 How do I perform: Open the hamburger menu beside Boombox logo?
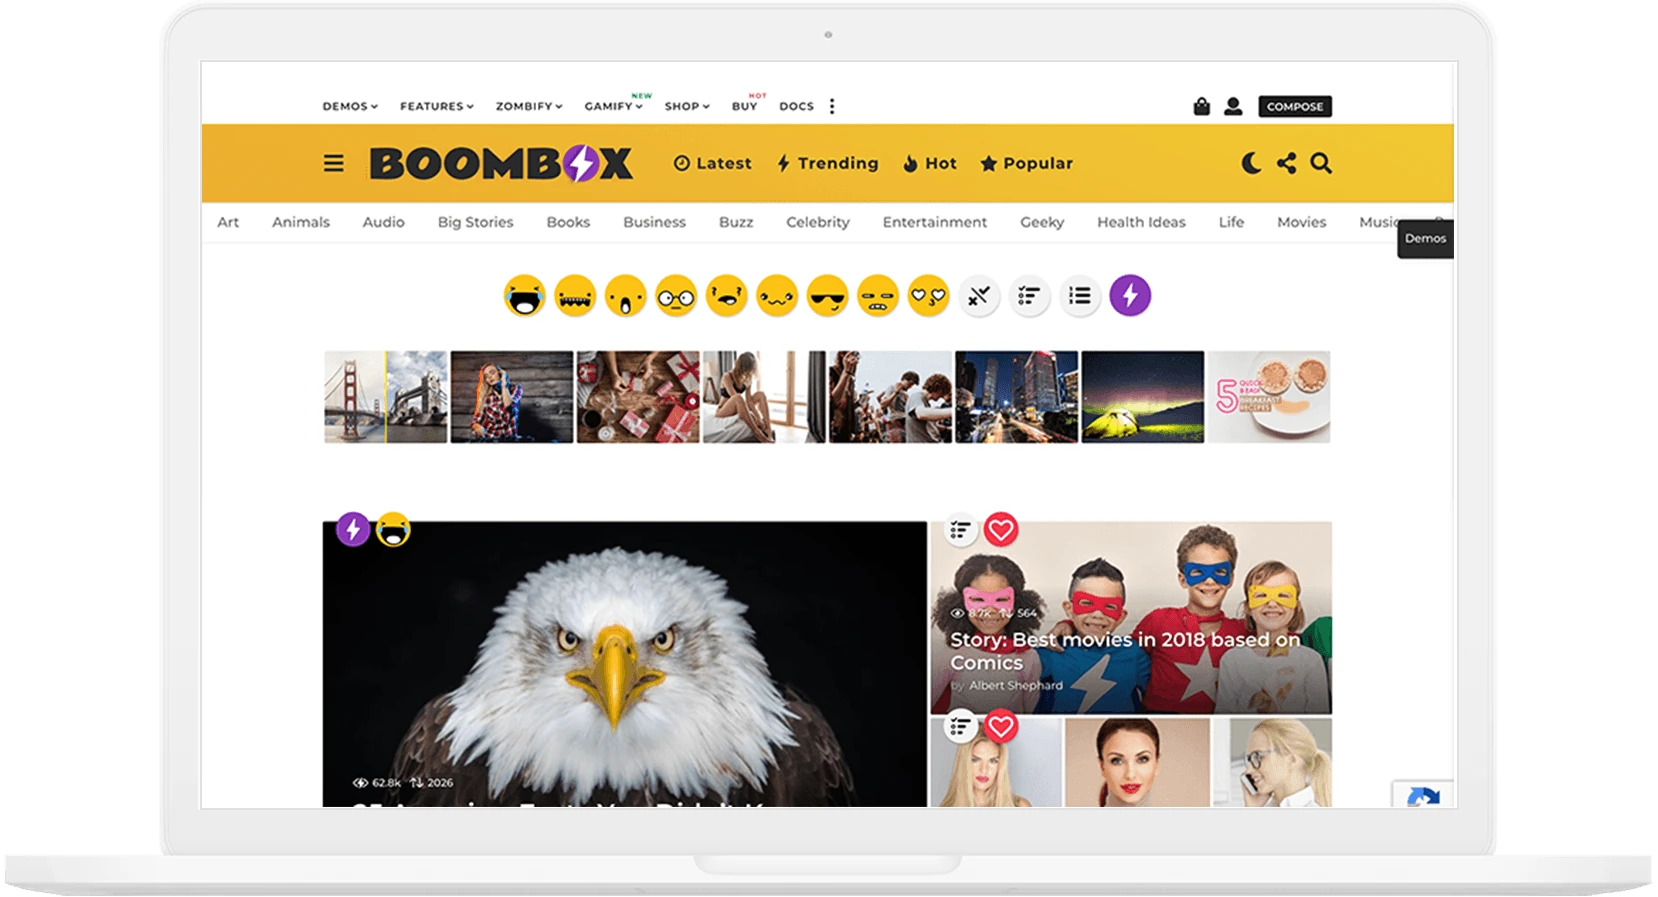(x=334, y=163)
